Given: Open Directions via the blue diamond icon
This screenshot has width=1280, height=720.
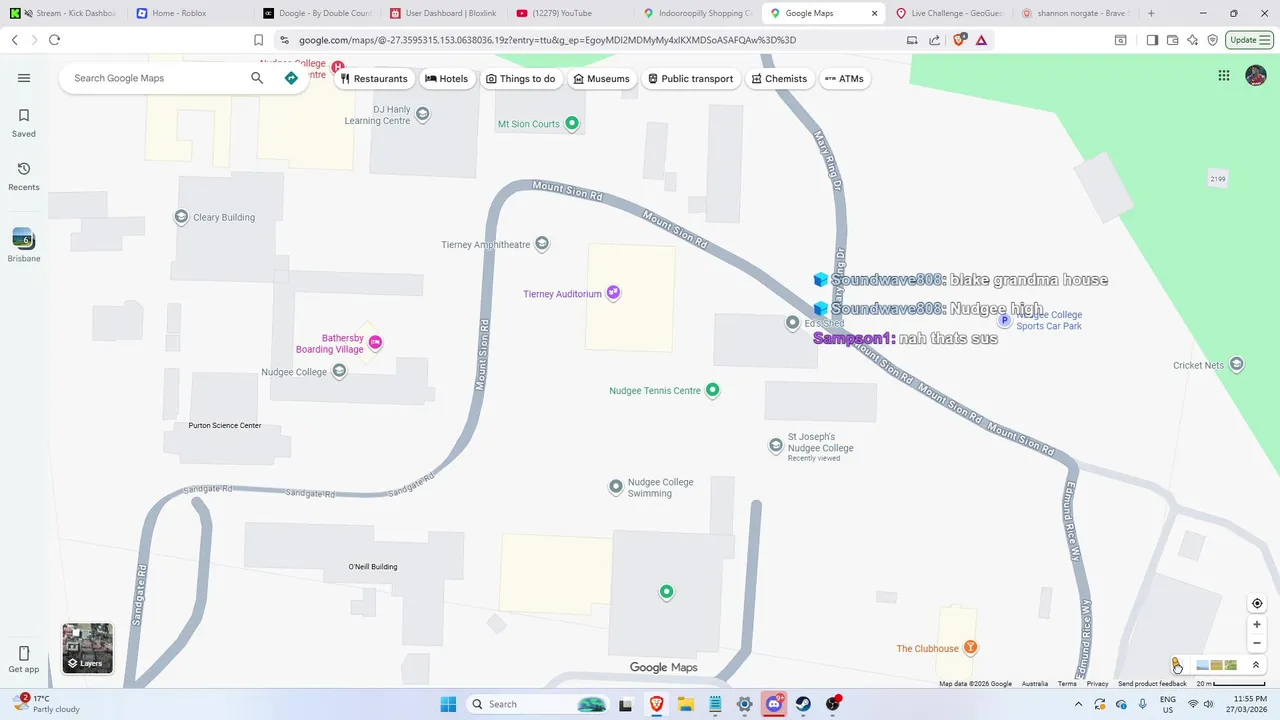Looking at the screenshot, I should [x=291, y=78].
